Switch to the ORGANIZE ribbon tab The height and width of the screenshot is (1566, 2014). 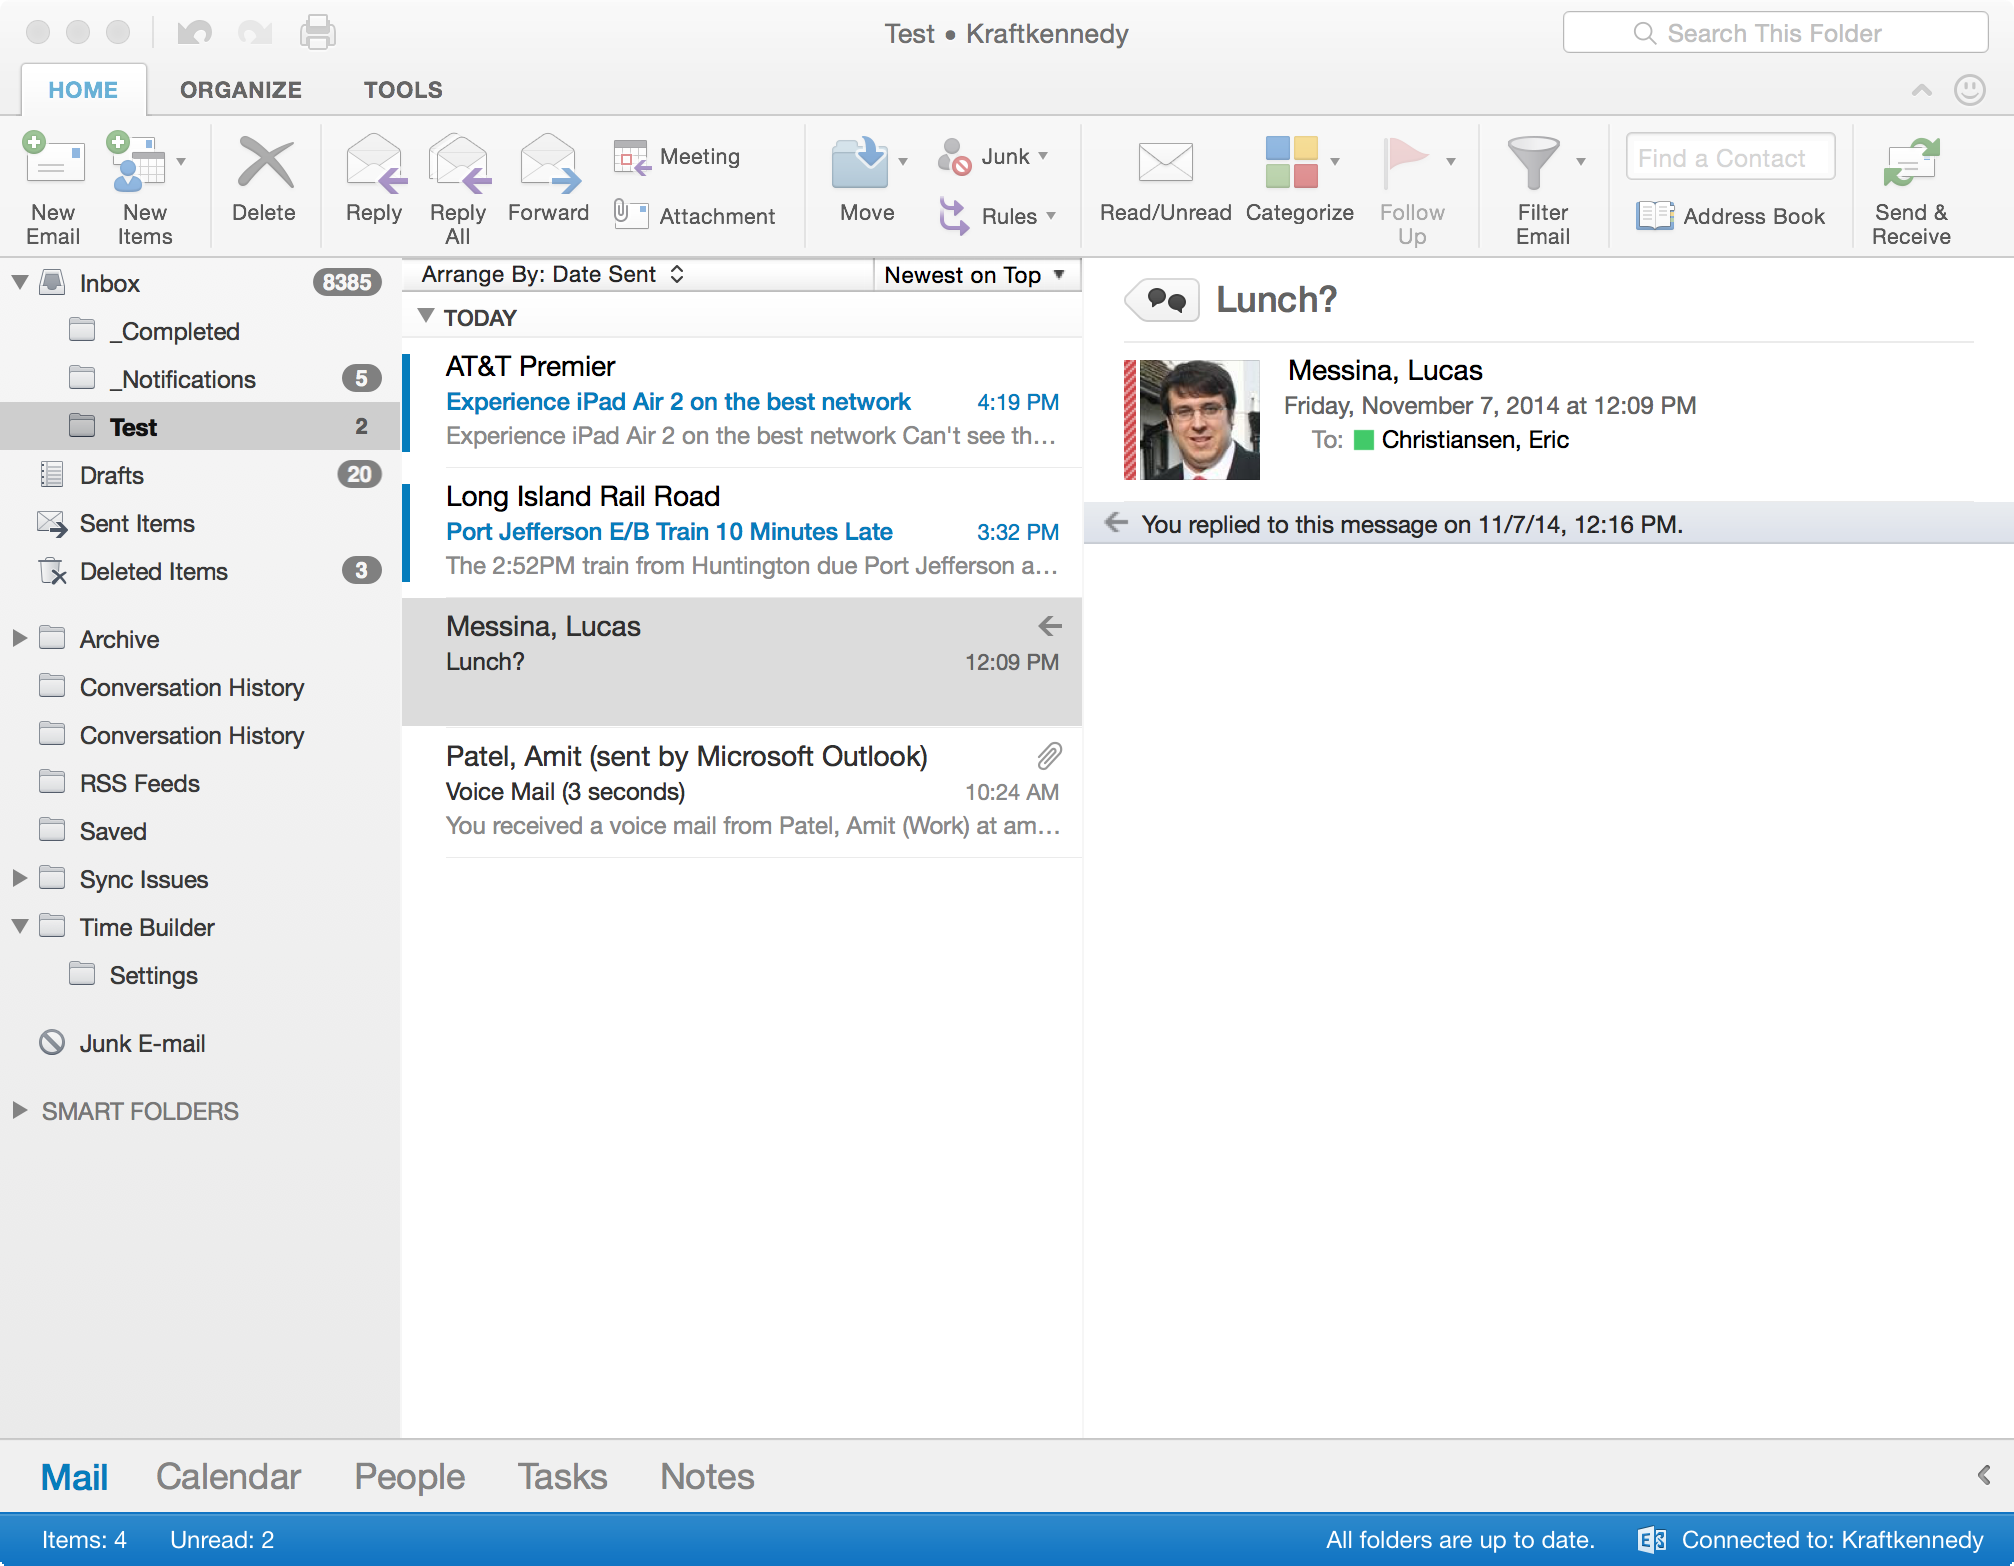point(240,89)
